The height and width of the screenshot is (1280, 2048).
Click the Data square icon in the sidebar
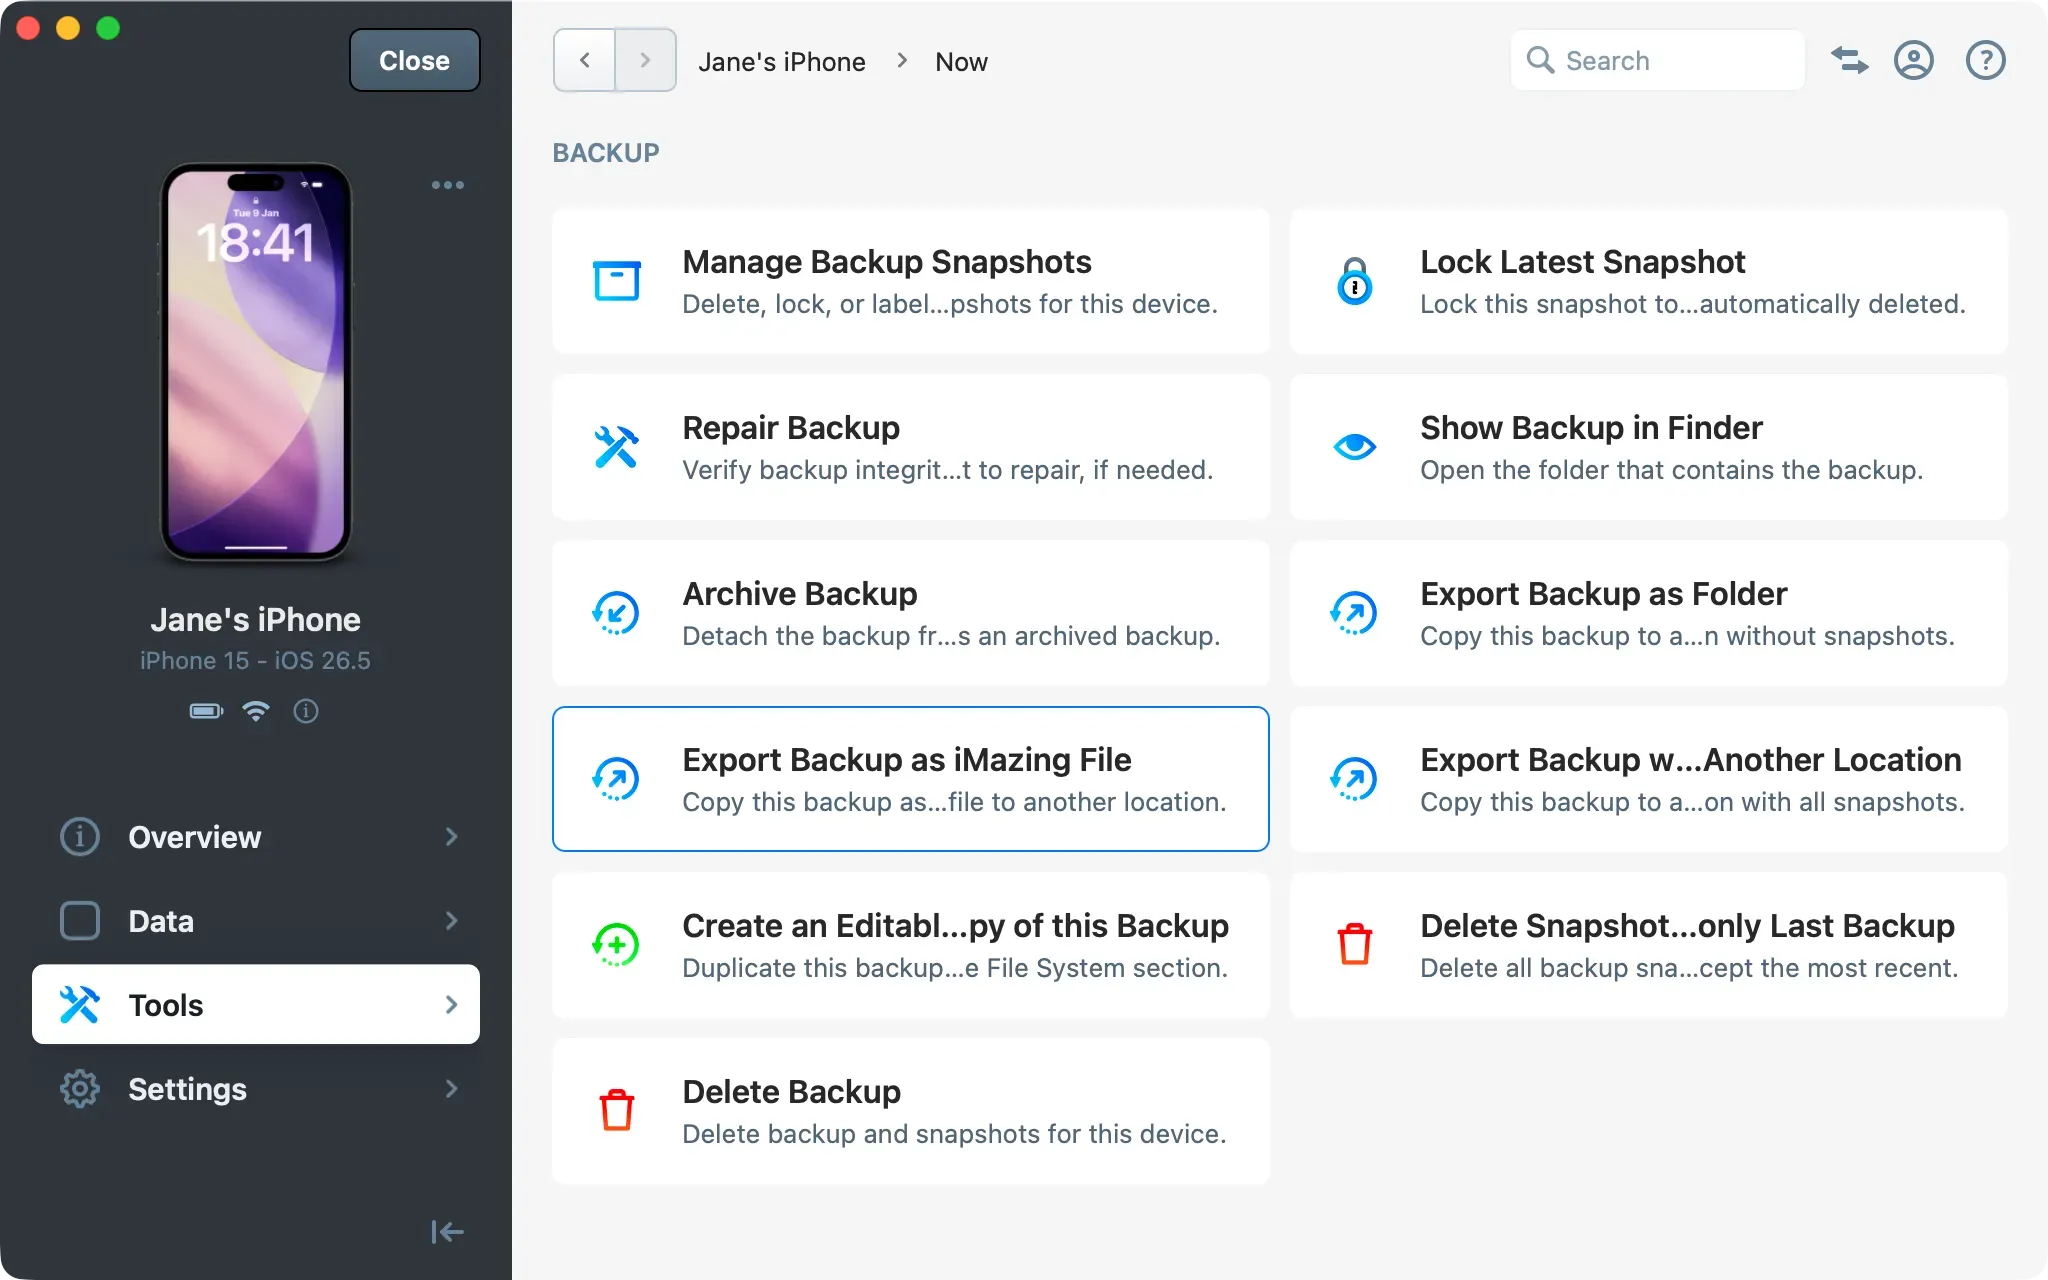point(80,921)
